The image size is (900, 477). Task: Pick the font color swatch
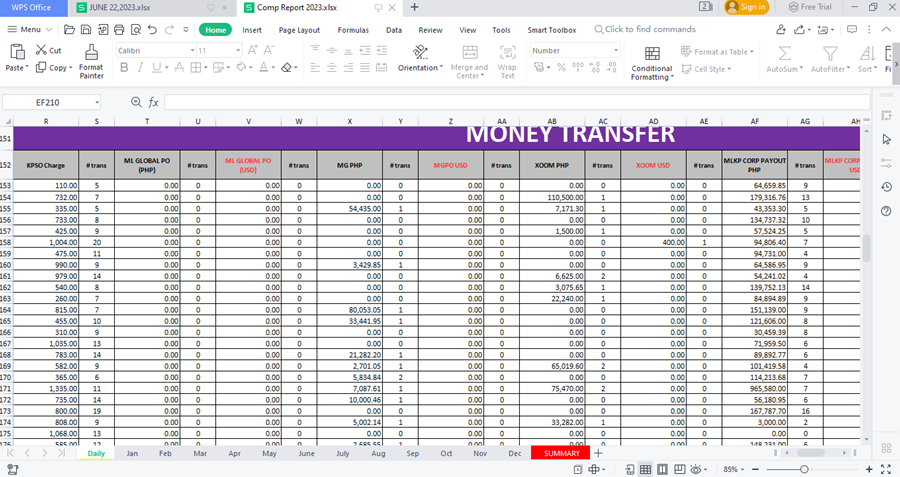(263, 68)
